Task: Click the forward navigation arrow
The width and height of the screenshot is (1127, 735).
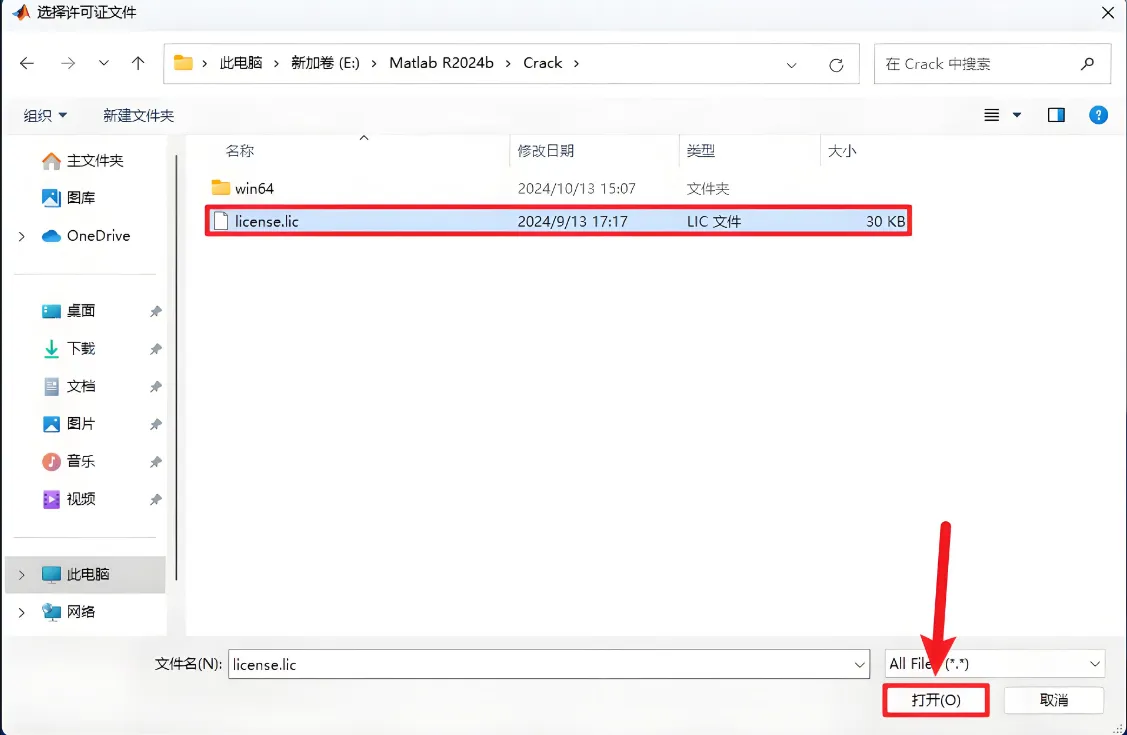Action: (x=68, y=63)
